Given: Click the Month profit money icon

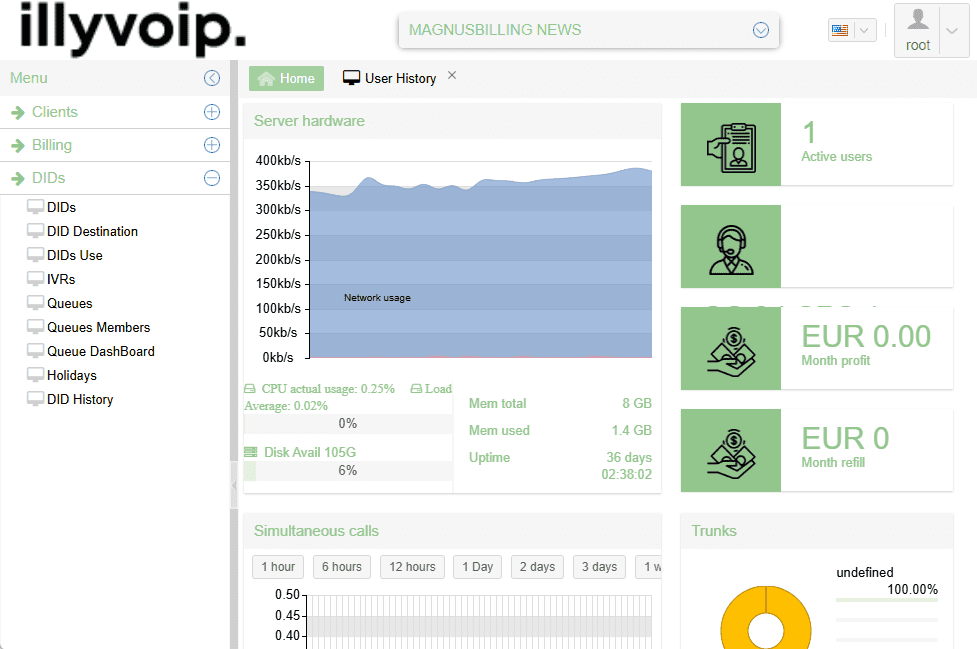Looking at the screenshot, I should coord(730,348).
